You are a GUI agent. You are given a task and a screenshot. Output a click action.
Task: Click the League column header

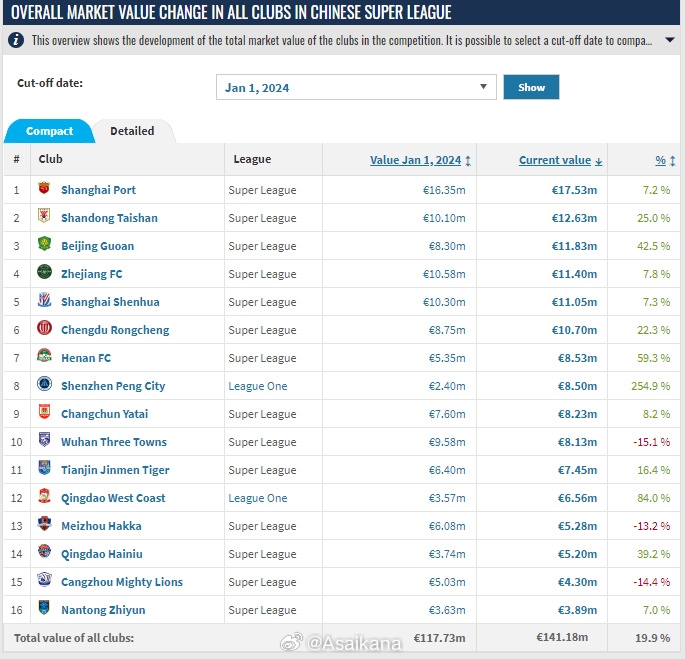pos(252,159)
